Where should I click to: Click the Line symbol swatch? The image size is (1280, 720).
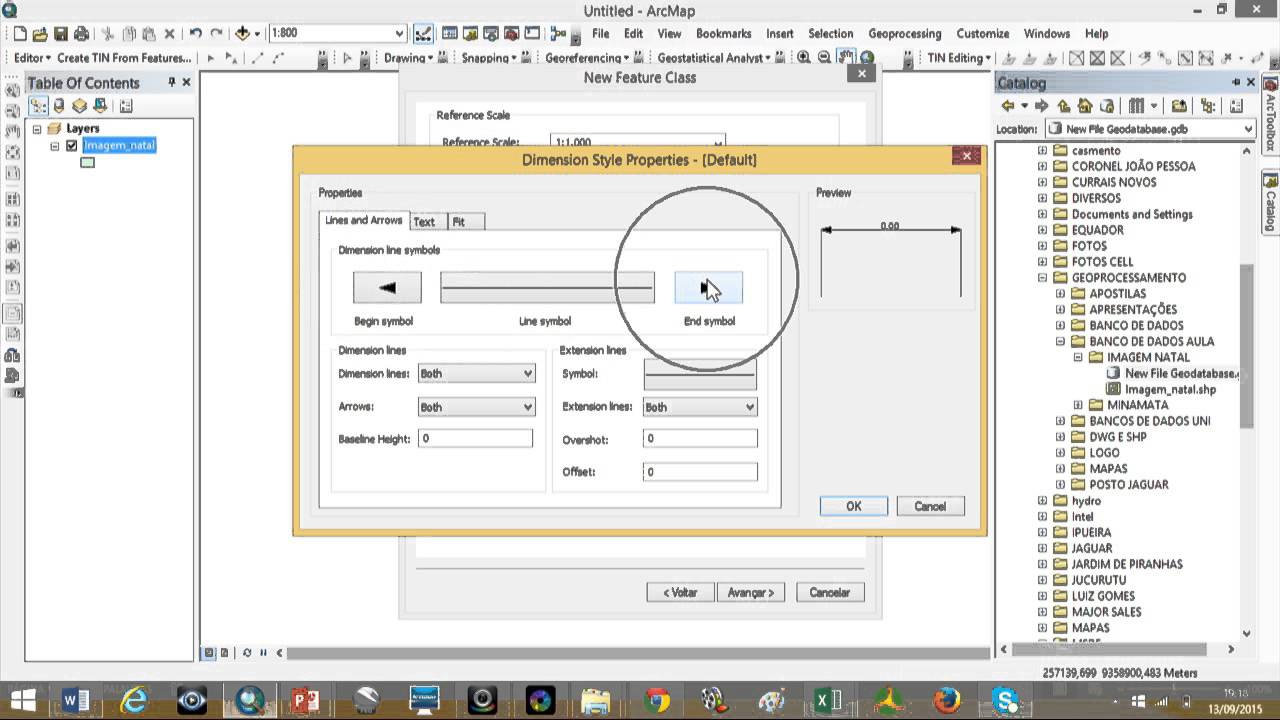click(x=547, y=288)
